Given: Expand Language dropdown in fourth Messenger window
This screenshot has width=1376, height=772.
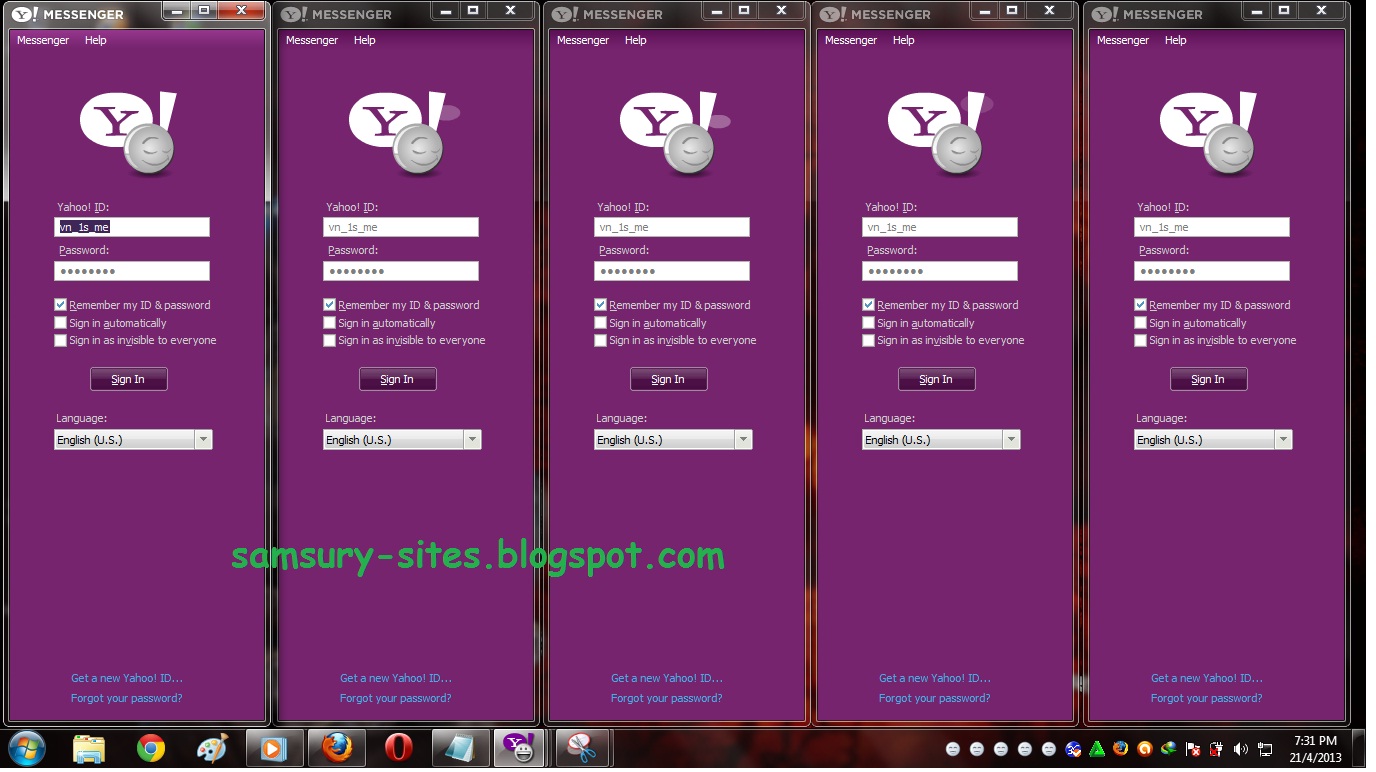Looking at the screenshot, I should (1011, 440).
